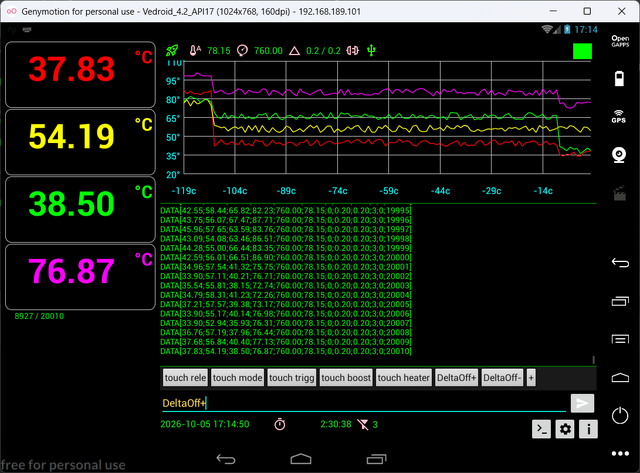640x473 pixels.
Task: Click the pressure gauge icon near 760.00
Action: click(242, 51)
